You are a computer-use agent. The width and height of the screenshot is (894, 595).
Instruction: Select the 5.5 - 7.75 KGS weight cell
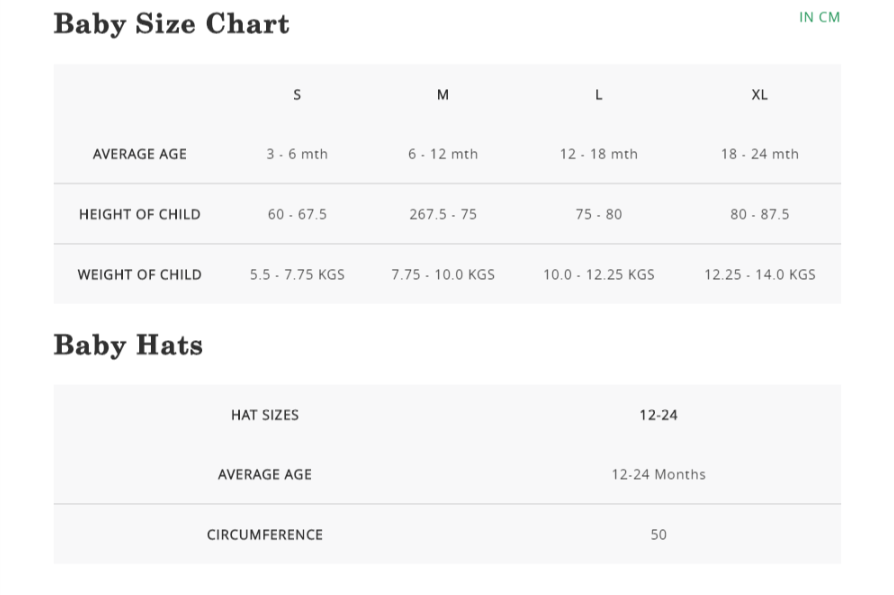tap(297, 274)
